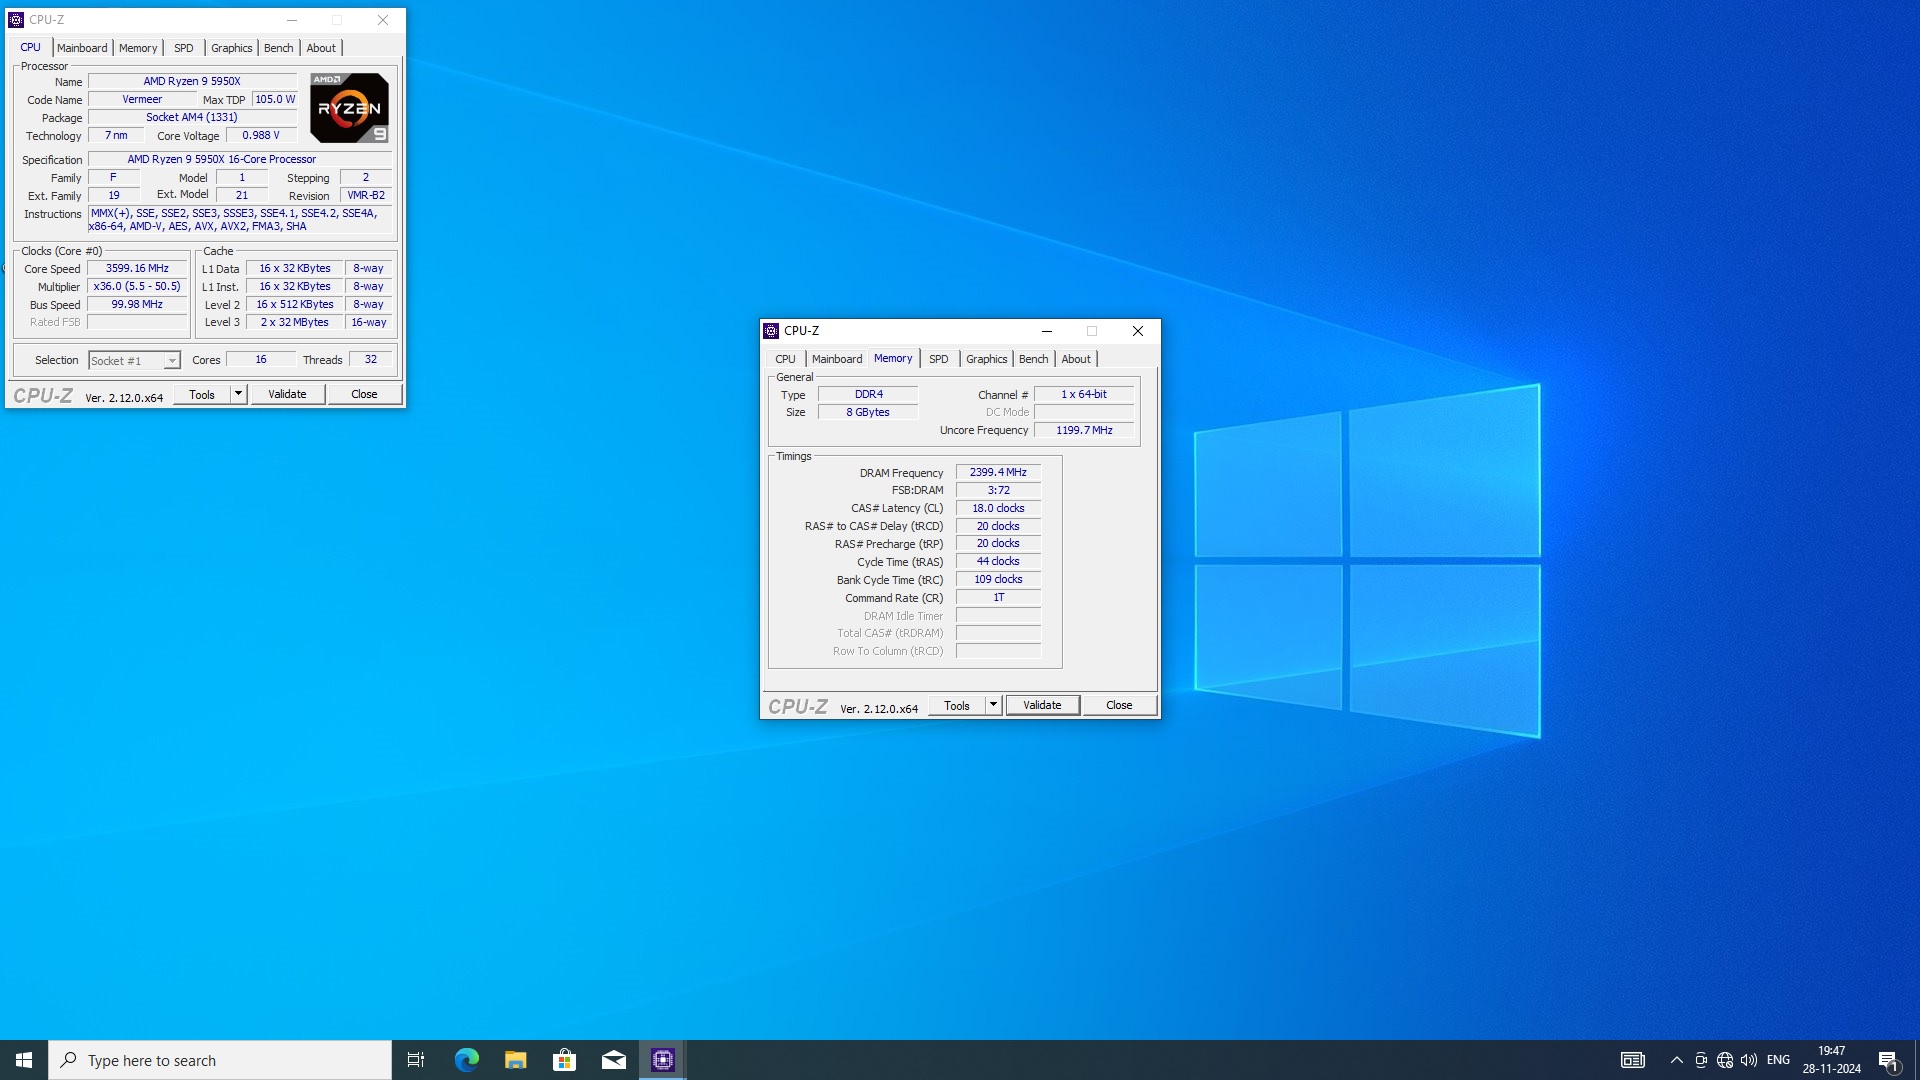This screenshot has width=1920, height=1080.
Task: Click the Multiplier value x36.0
Action: coord(137,286)
